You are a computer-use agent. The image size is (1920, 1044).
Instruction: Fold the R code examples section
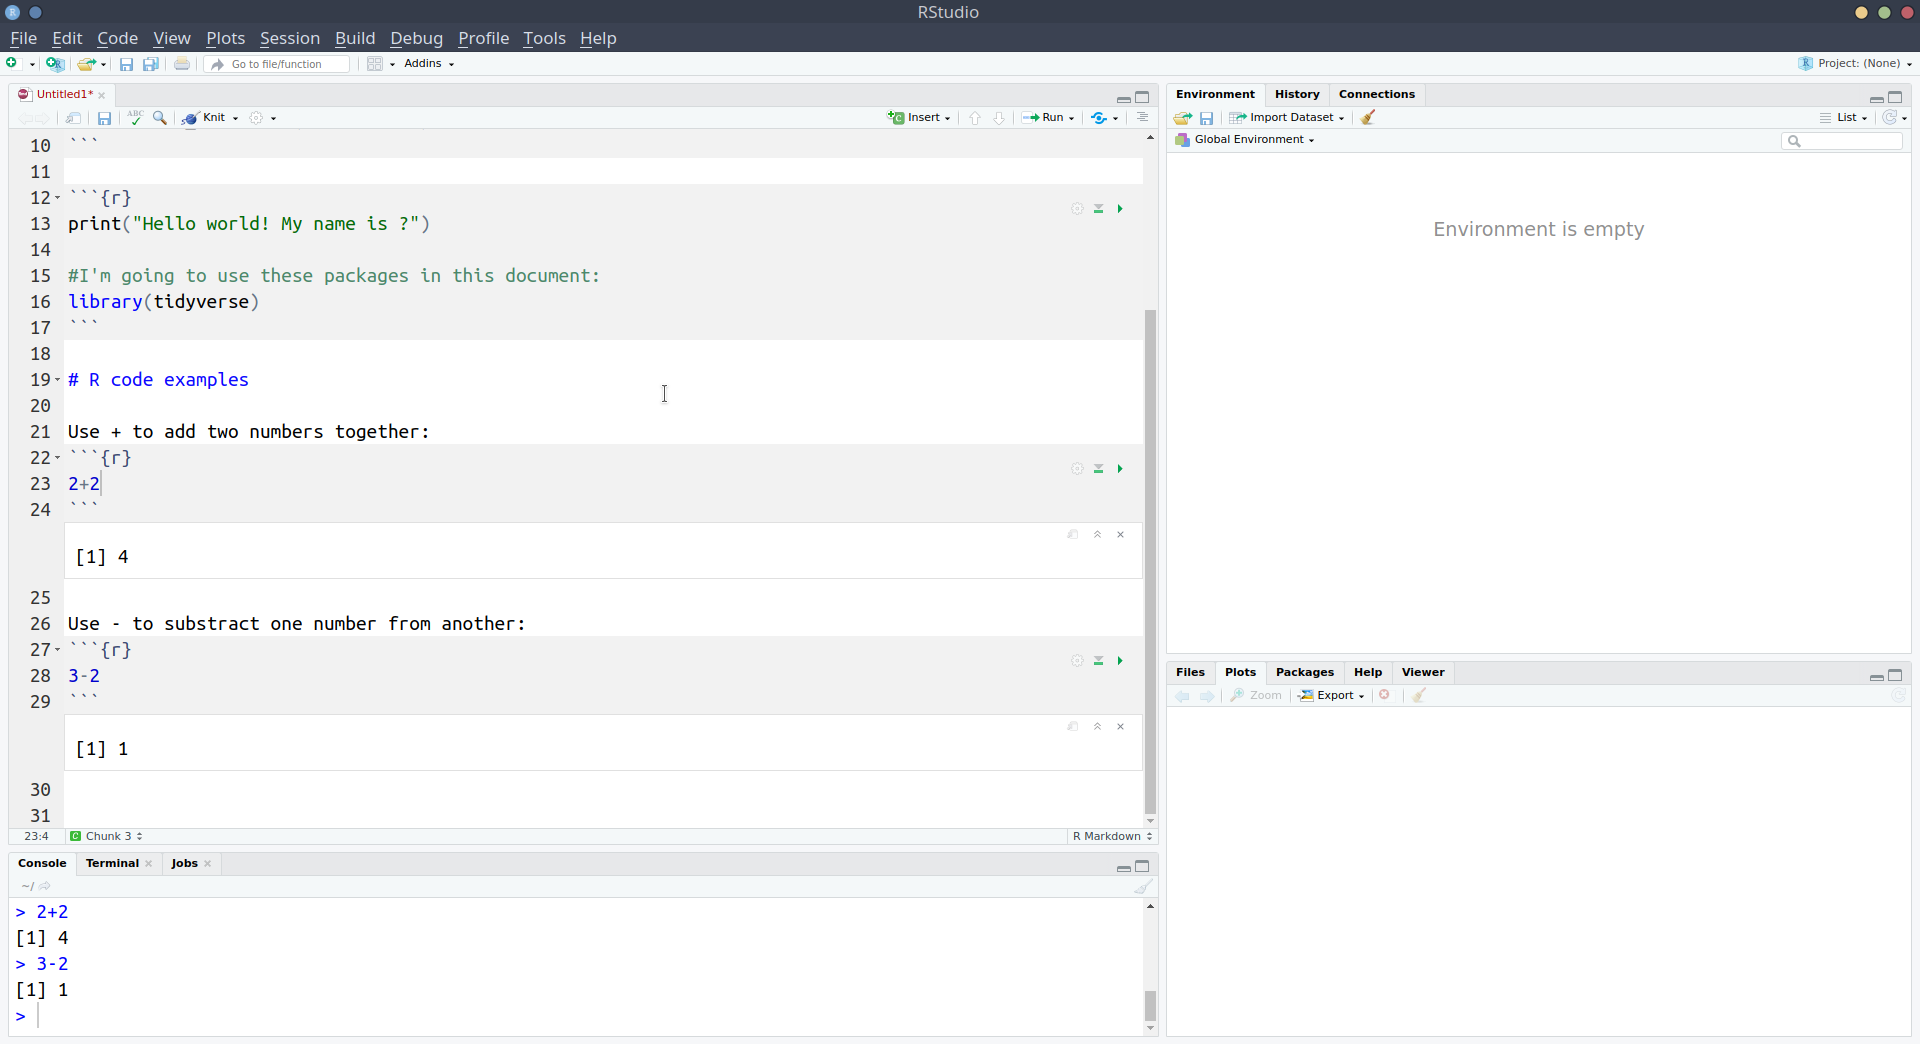pos(57,380)
